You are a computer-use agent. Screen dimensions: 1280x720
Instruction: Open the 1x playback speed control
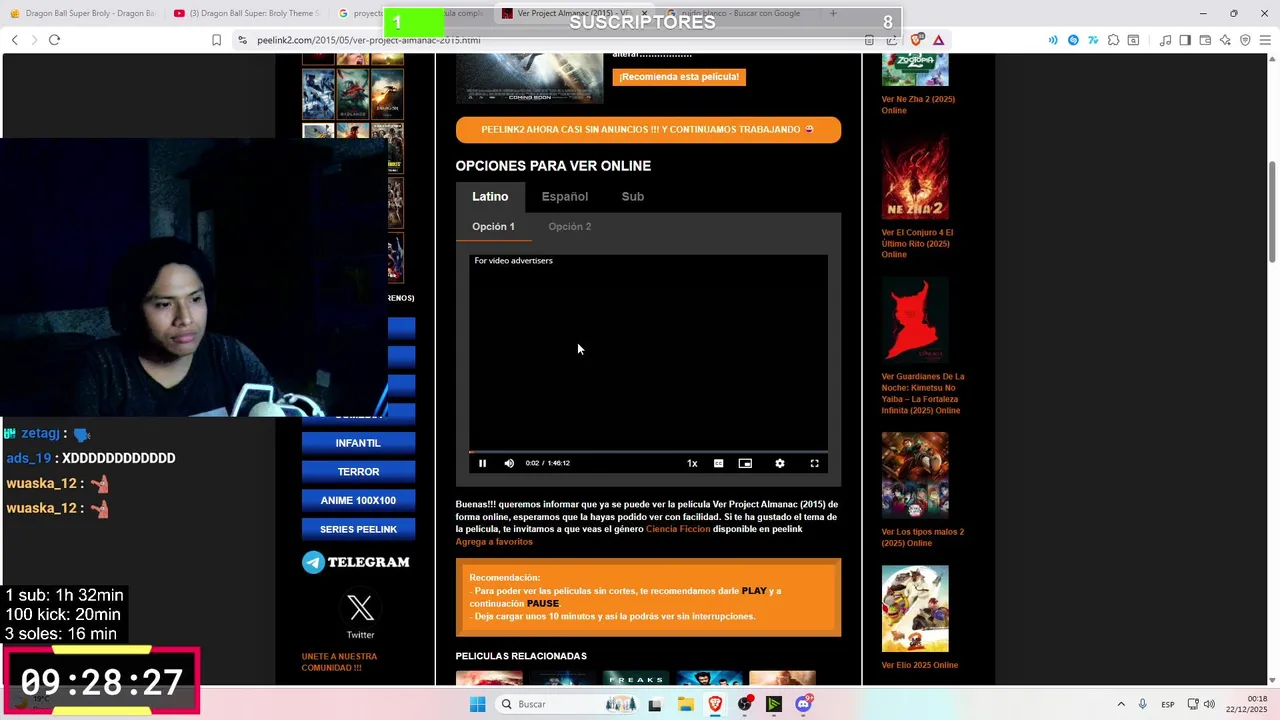[x=692, y=463]
